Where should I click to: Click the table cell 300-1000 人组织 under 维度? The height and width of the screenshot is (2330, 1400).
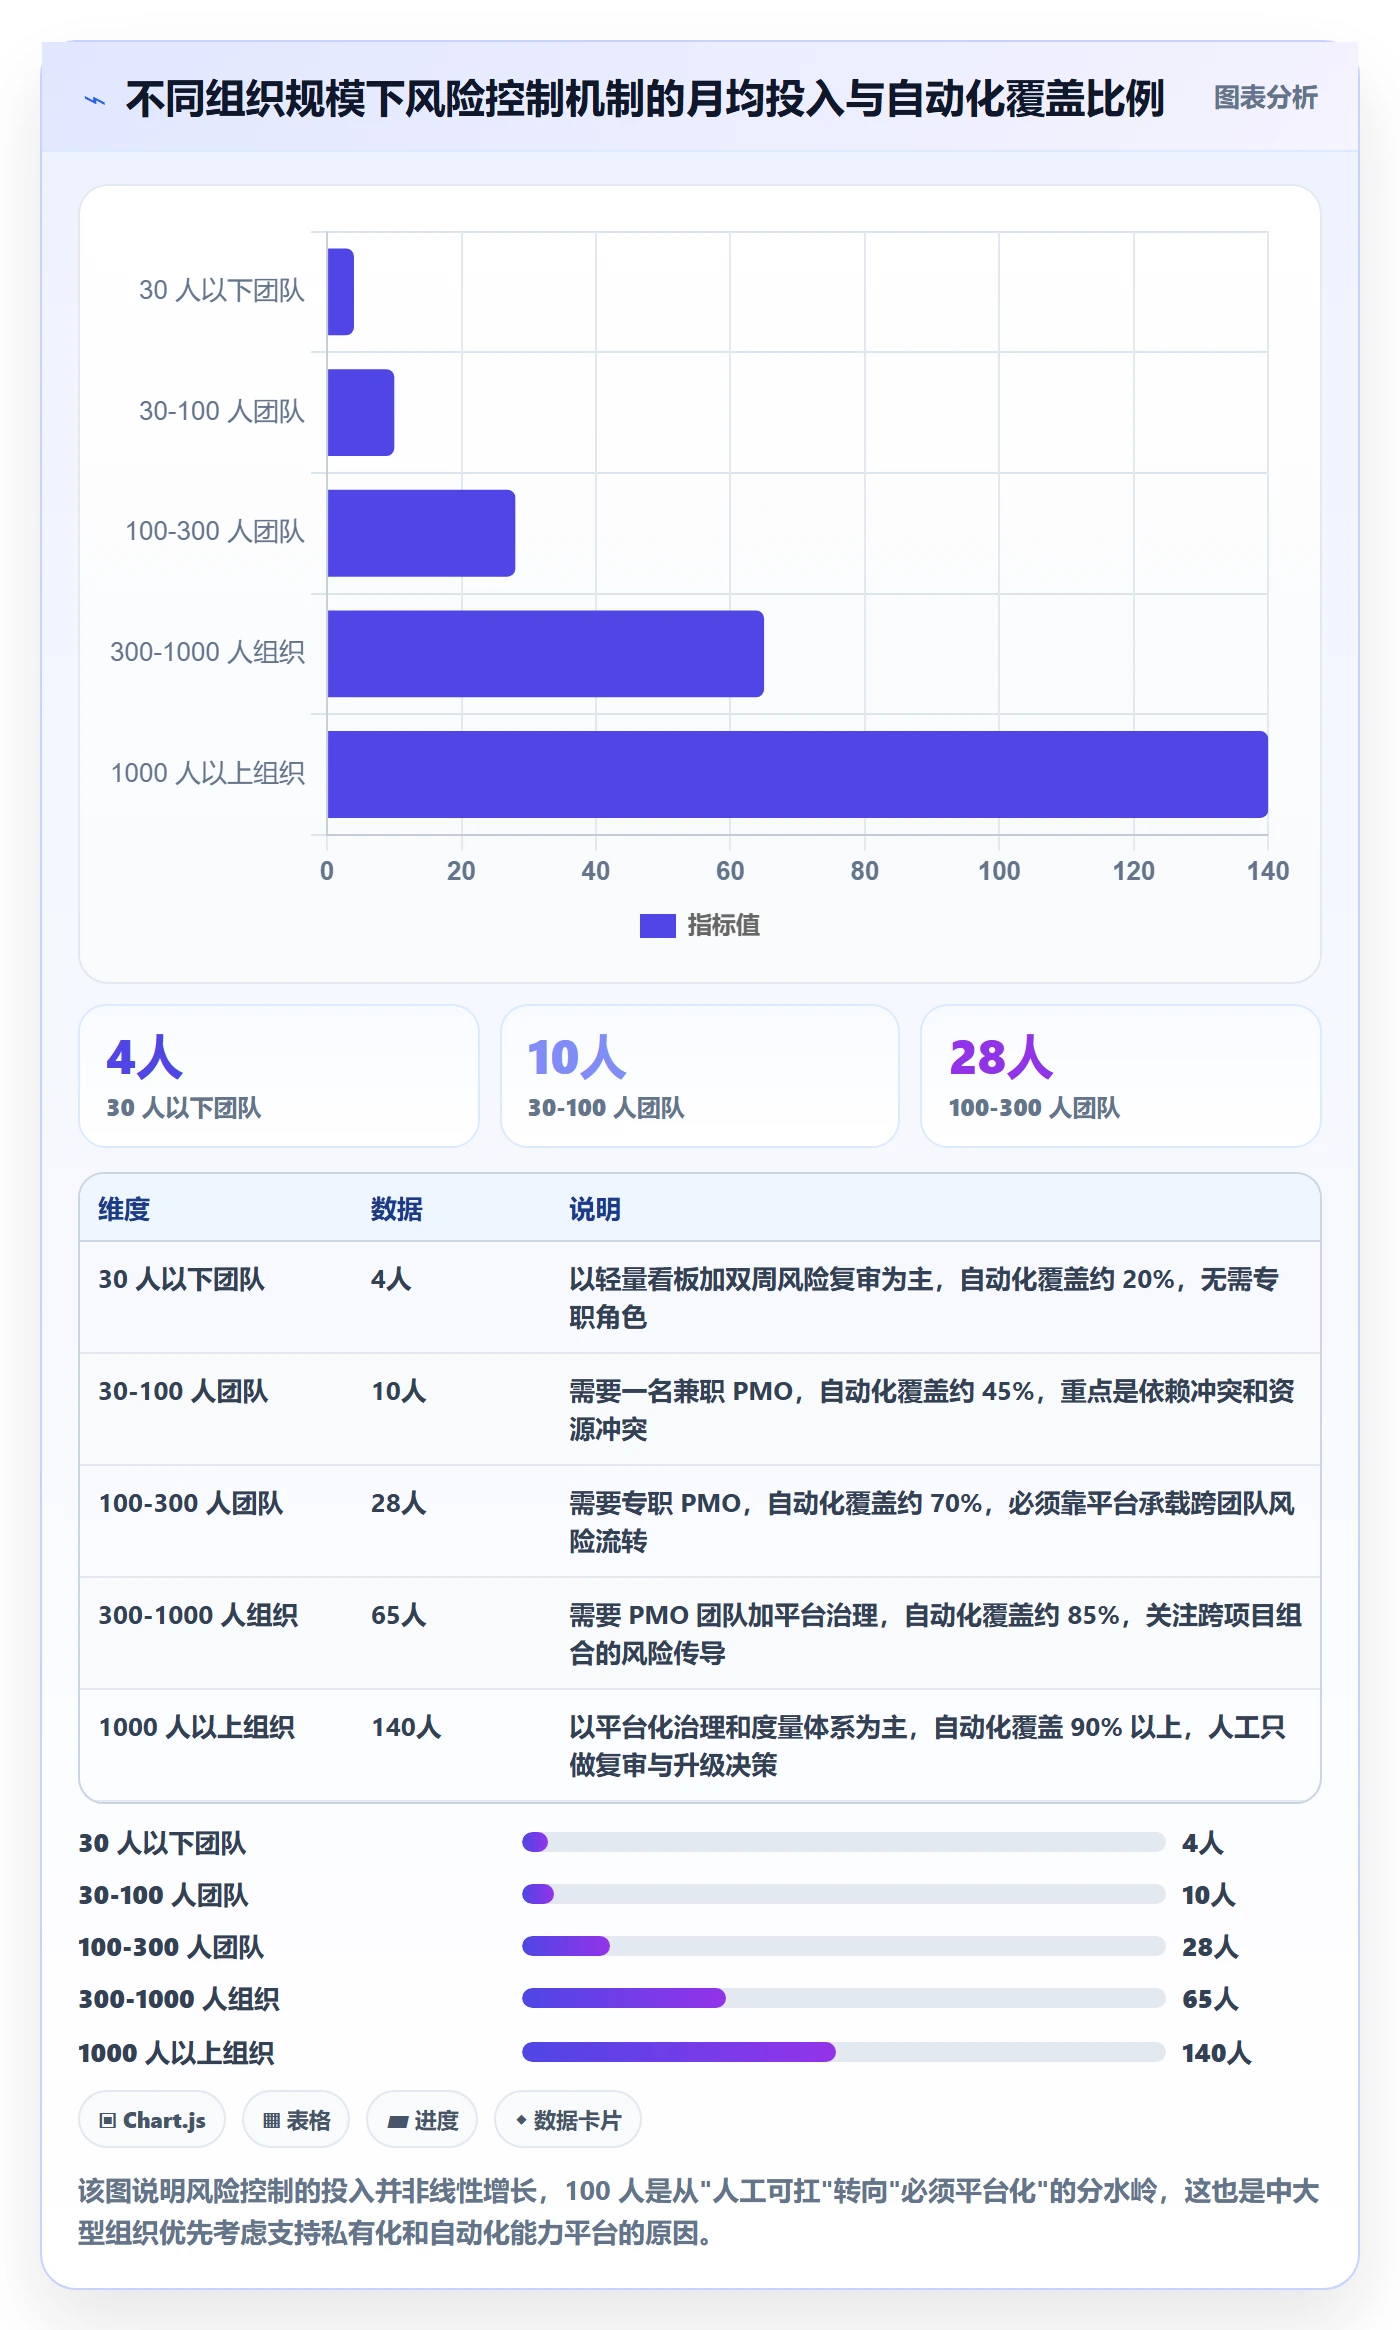click(198, 1615)
